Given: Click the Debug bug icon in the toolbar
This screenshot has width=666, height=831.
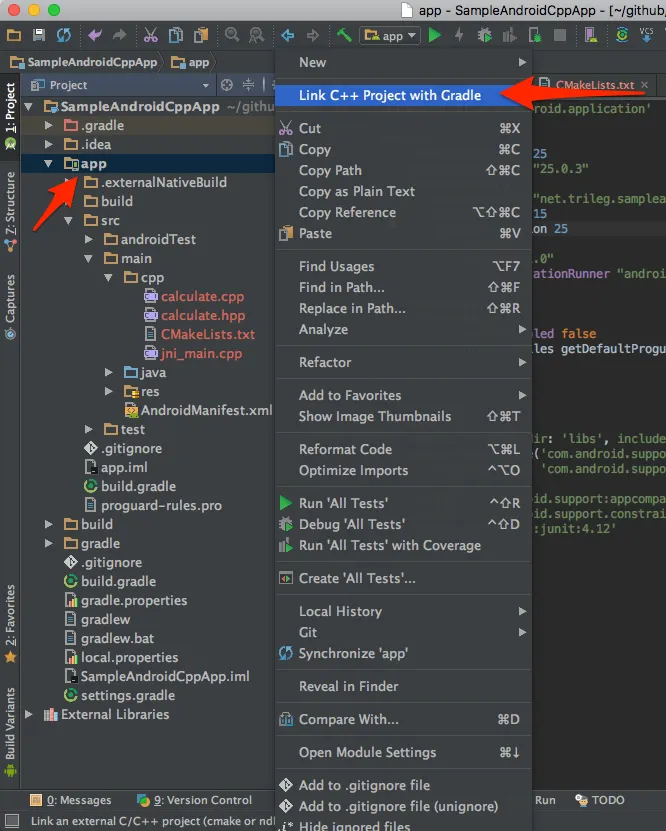Looking at the screenshot, I should (484, 35).
